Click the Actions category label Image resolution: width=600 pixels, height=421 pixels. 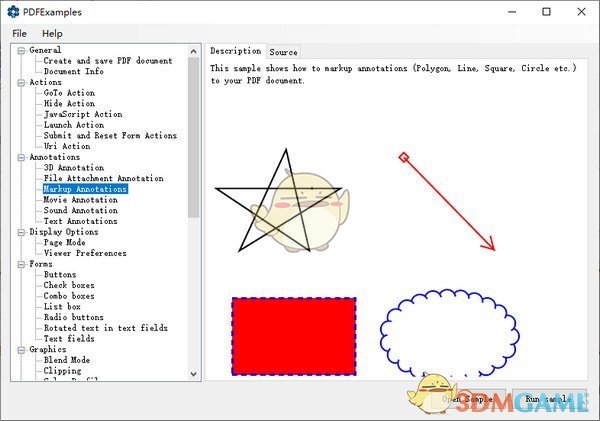[x=45, y=82]
